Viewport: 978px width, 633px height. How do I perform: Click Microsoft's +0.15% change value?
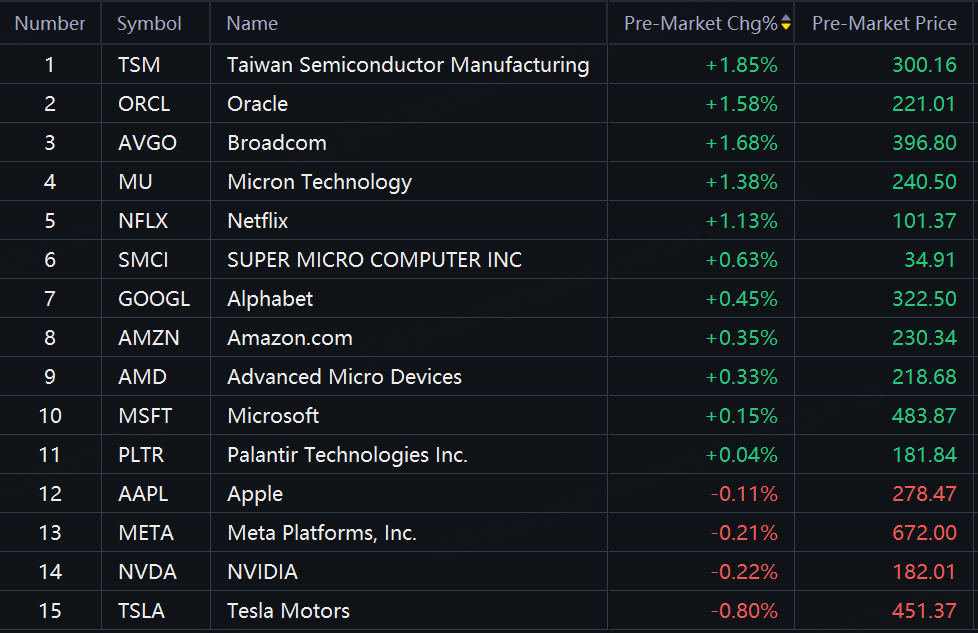pyautogui.click(x=741, y=416)
